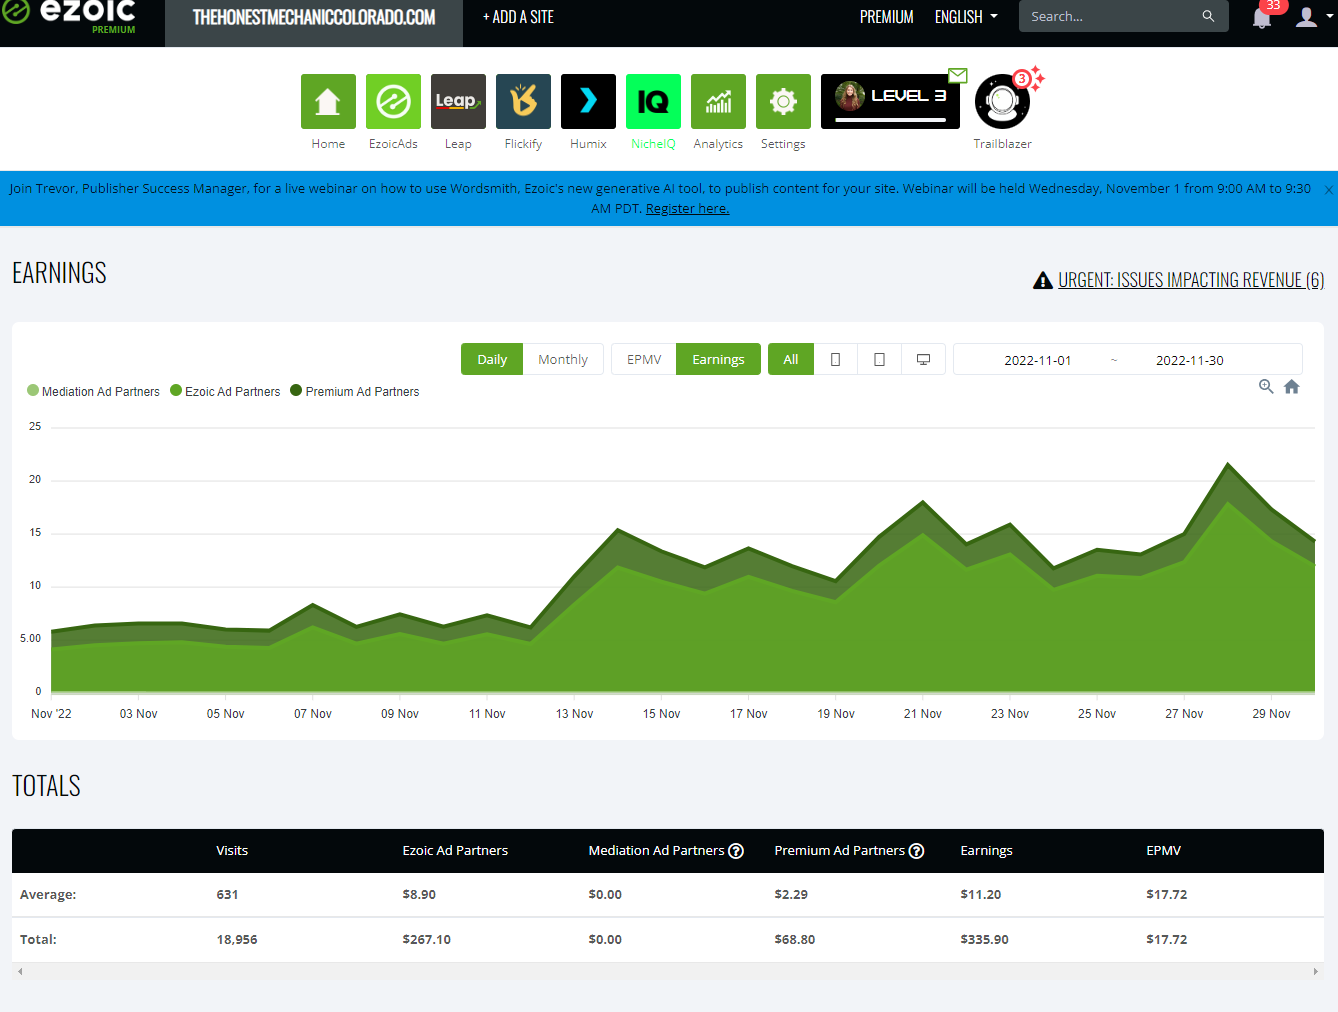Click the Visits column header
Screen dimensions: 1338x1012
(232, 851)
